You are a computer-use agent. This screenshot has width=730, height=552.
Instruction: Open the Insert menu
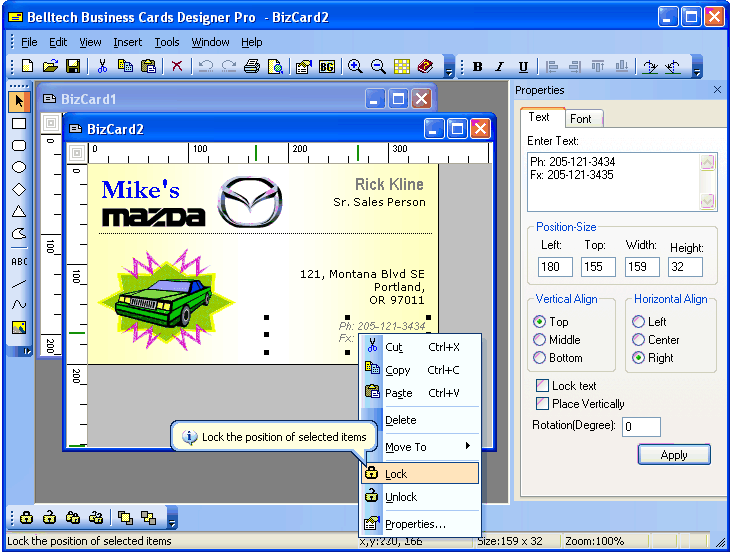pos(128,42)
